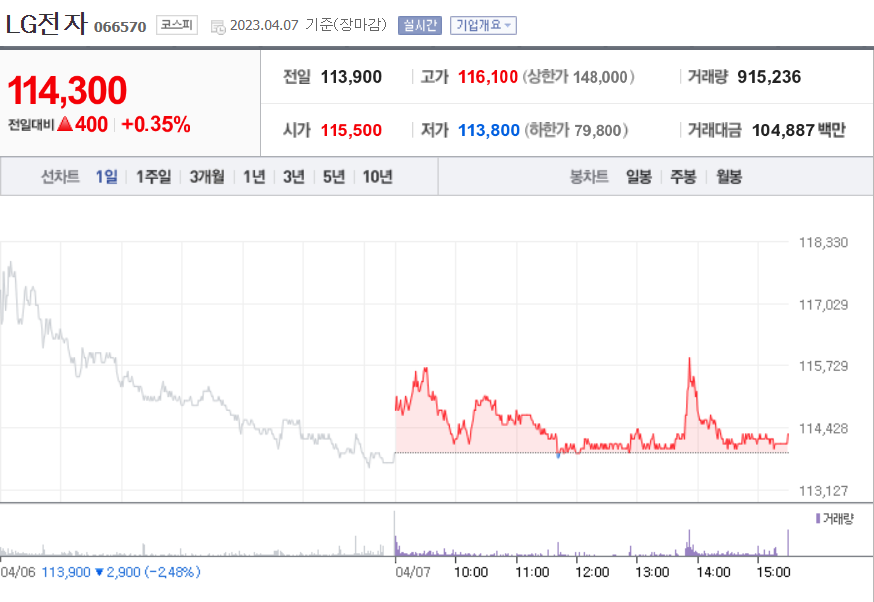Click the 2023.04.07 기준(장마감) date text
Viewport: 874px width, 602px height.
308,25
